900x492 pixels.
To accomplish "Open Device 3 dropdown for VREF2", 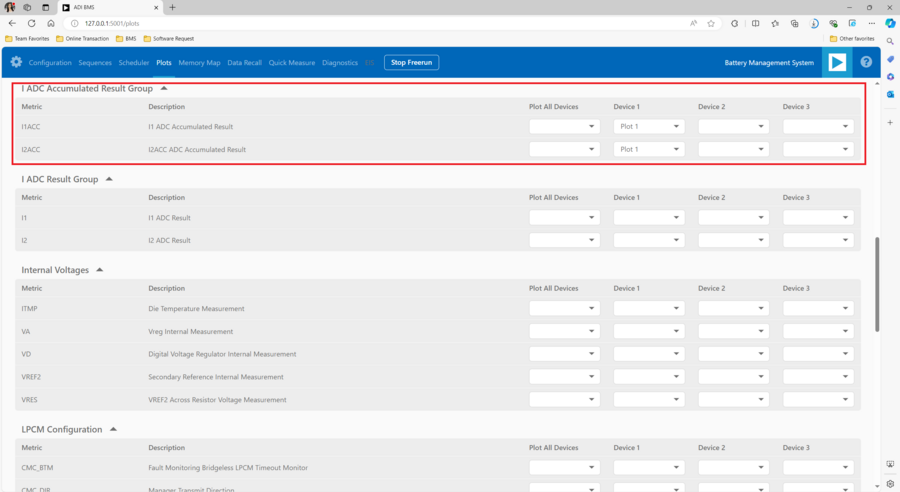I will 818,377.
